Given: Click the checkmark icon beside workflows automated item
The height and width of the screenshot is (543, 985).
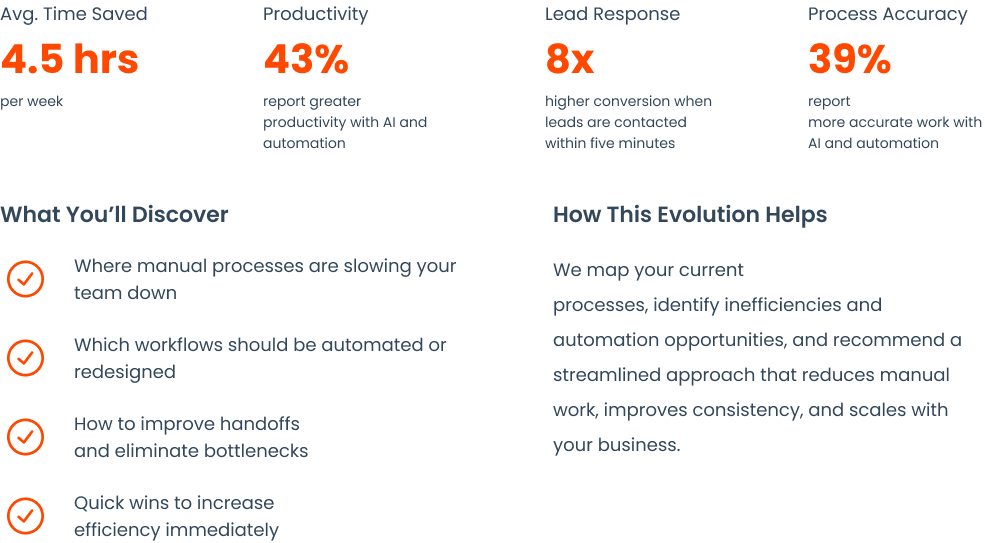Looking at the screenshot, I should [25, 358].
